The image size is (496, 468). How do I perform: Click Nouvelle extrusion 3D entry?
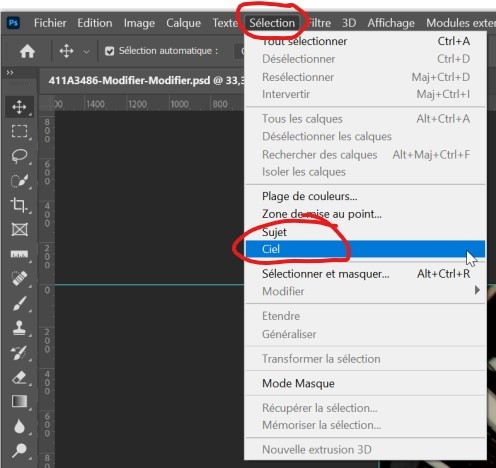(365, 450)
